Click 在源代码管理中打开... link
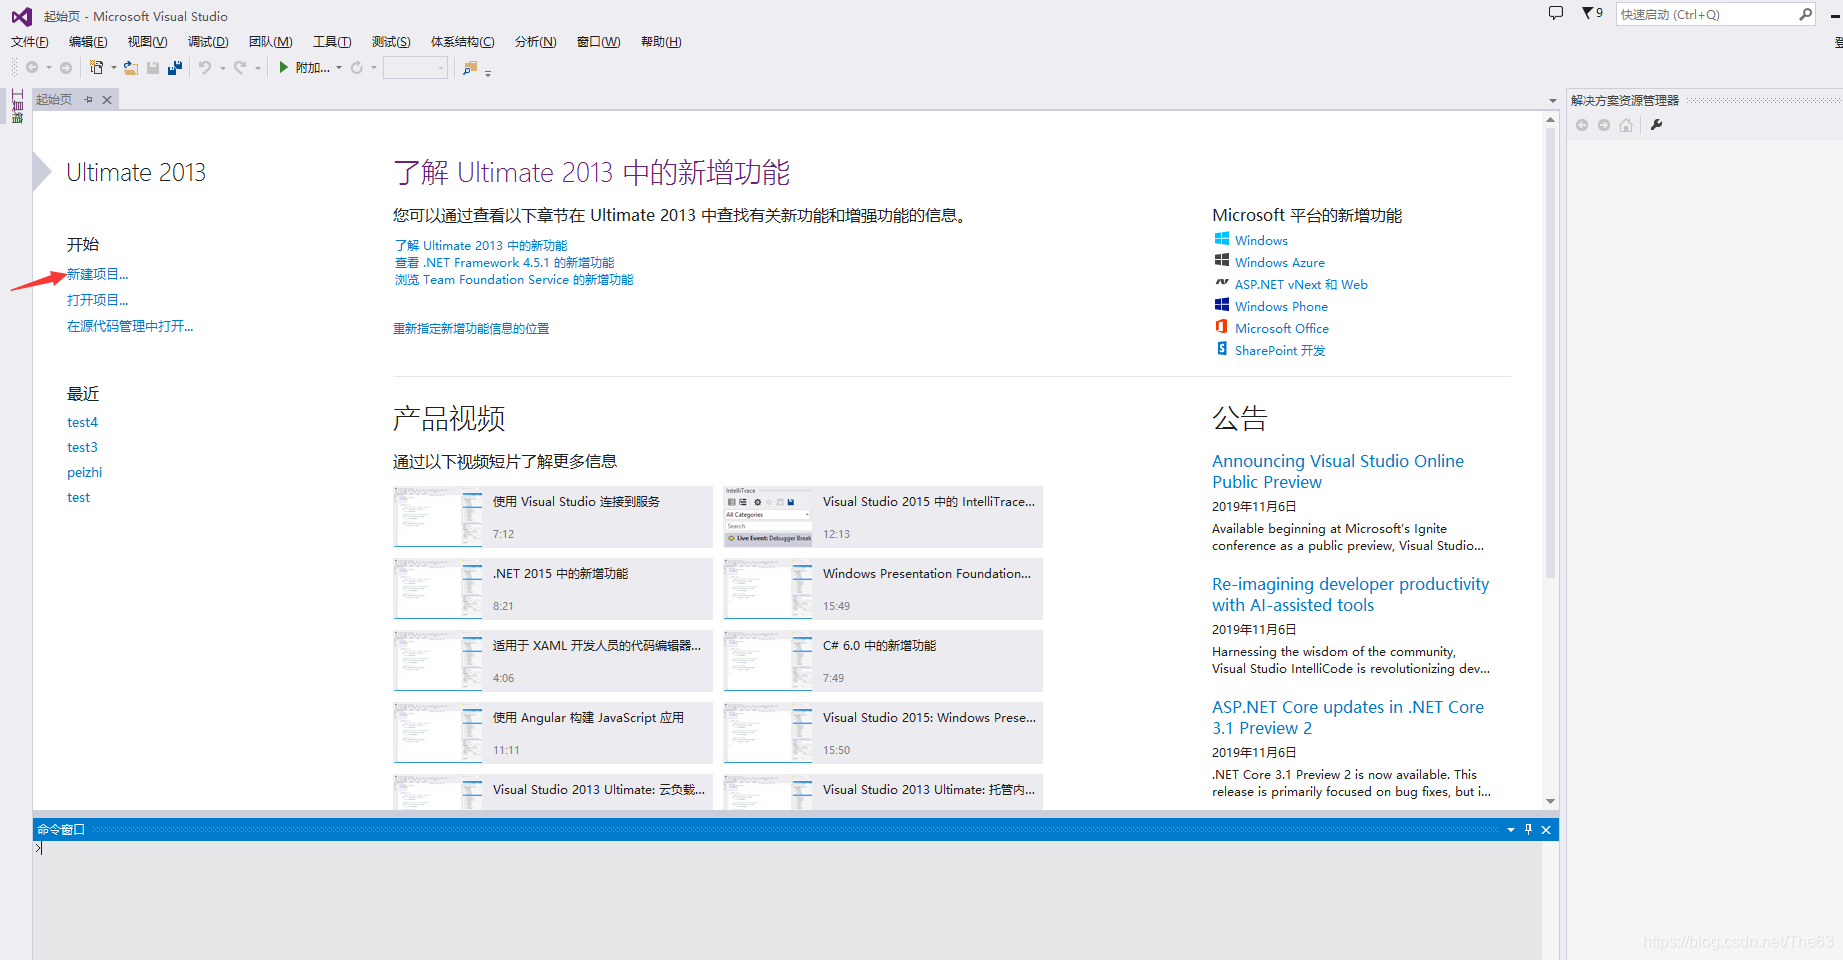This screenshot has height=960, width=1843. click(x=130, y=326)
